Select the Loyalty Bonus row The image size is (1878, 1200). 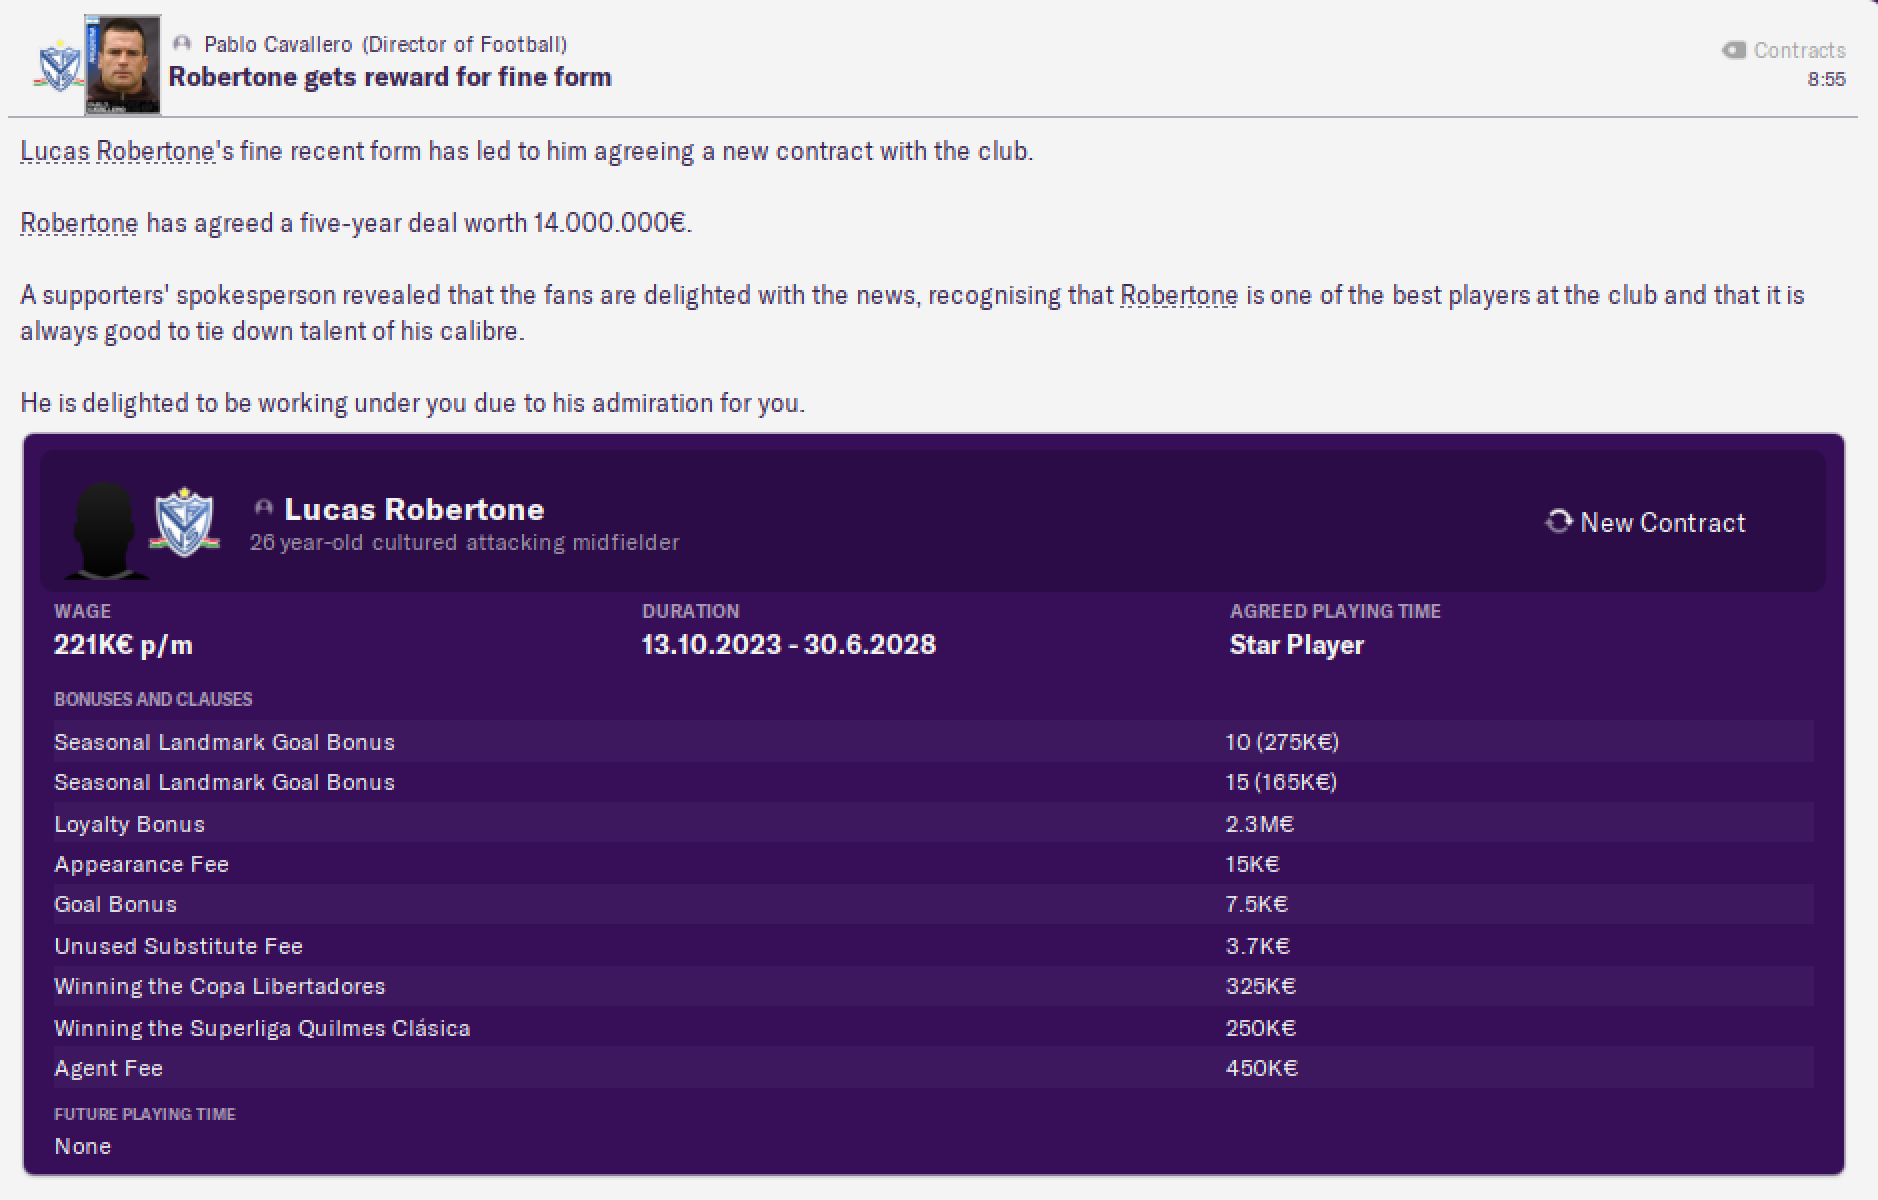coord(932,824)
